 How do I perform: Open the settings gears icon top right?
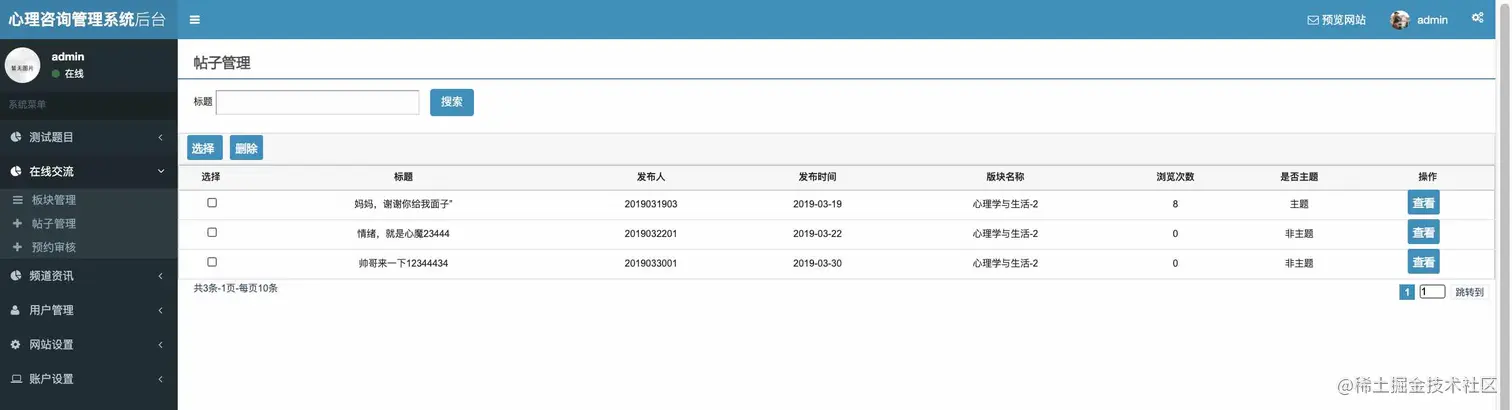[x=1477, y=18]
